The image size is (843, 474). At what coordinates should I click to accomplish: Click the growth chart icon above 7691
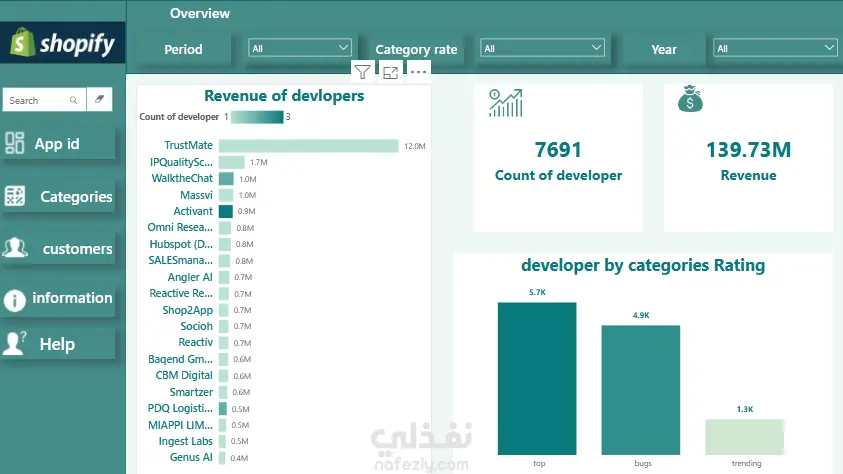[x=505, y=103]
